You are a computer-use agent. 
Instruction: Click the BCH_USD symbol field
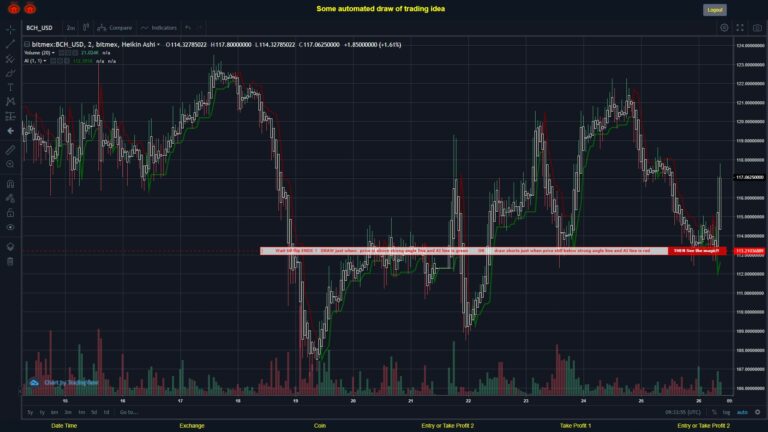point(39,28)
